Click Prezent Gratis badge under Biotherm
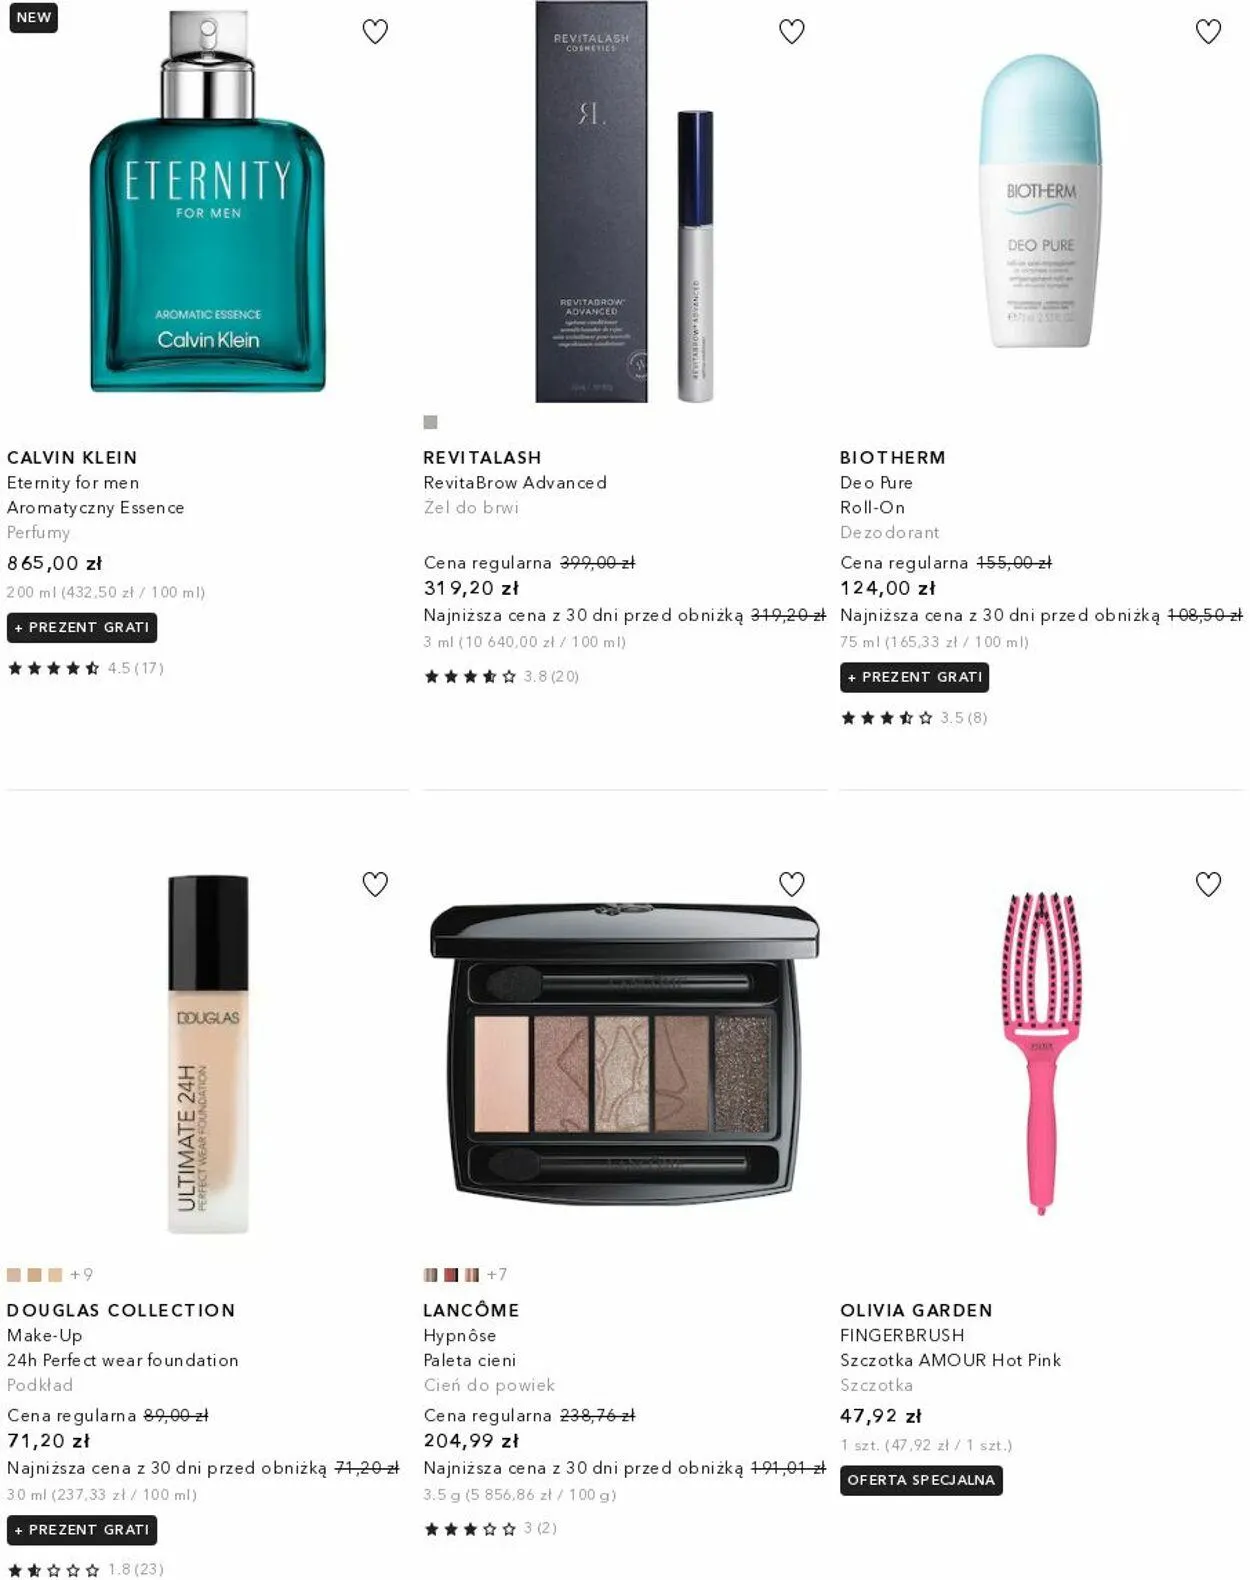This screenshot has height=1580, width=1250. 915,678
